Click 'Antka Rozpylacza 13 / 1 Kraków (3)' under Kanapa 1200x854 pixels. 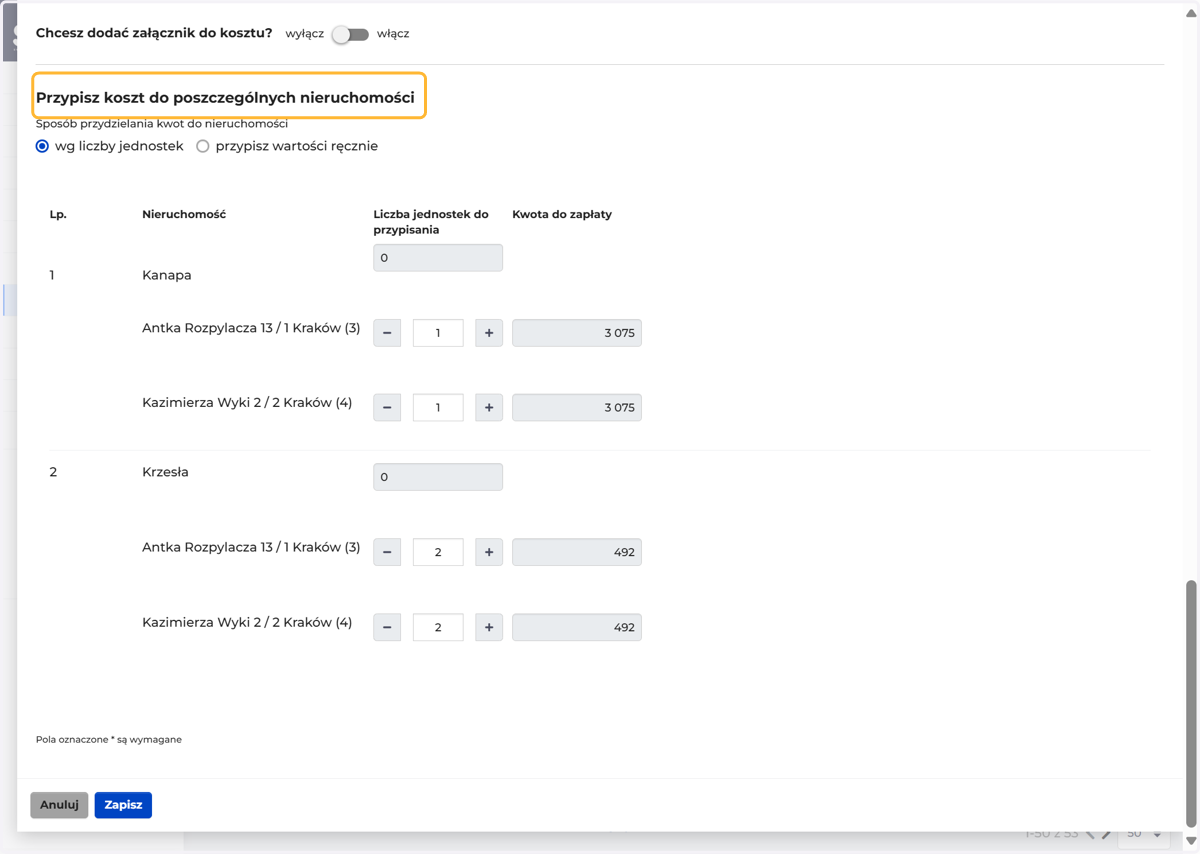click(x=251, y=328)
